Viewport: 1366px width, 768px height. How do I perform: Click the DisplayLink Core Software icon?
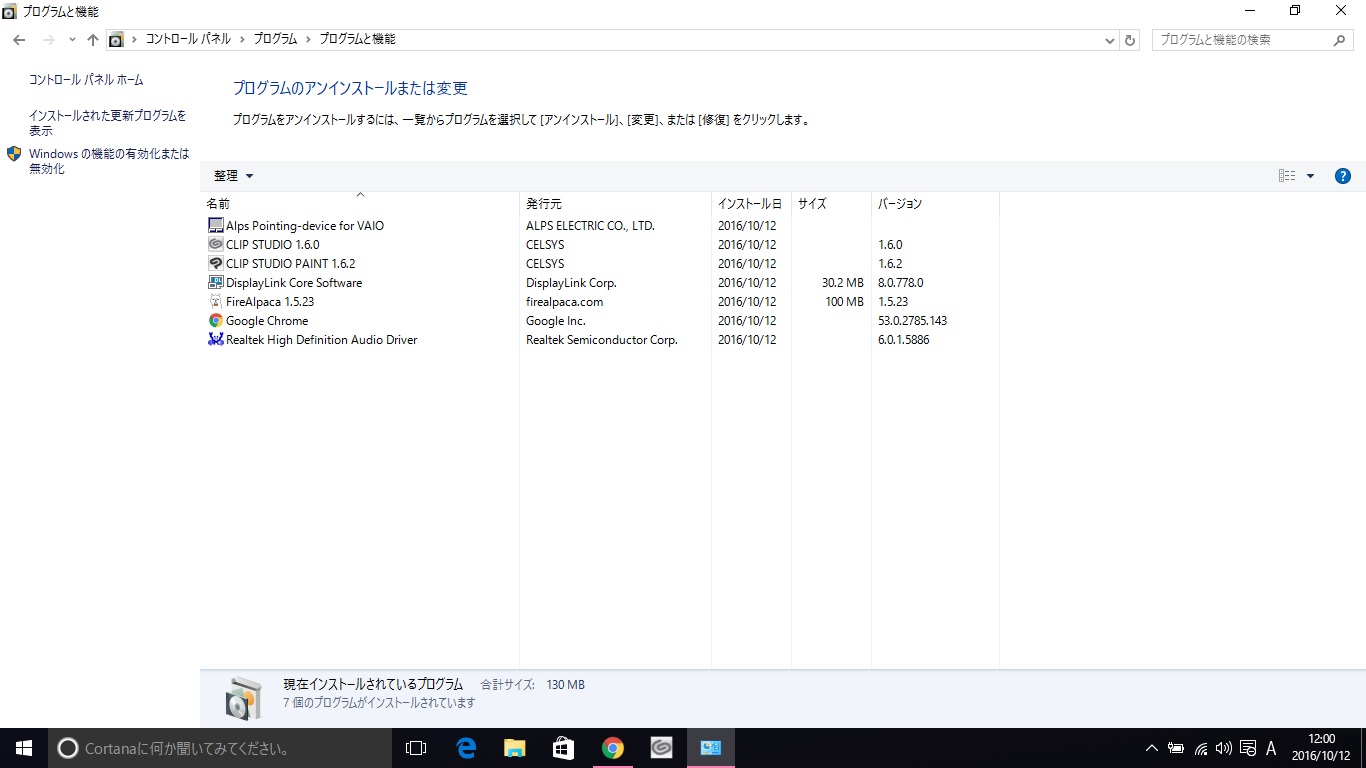tap(216, 283)
